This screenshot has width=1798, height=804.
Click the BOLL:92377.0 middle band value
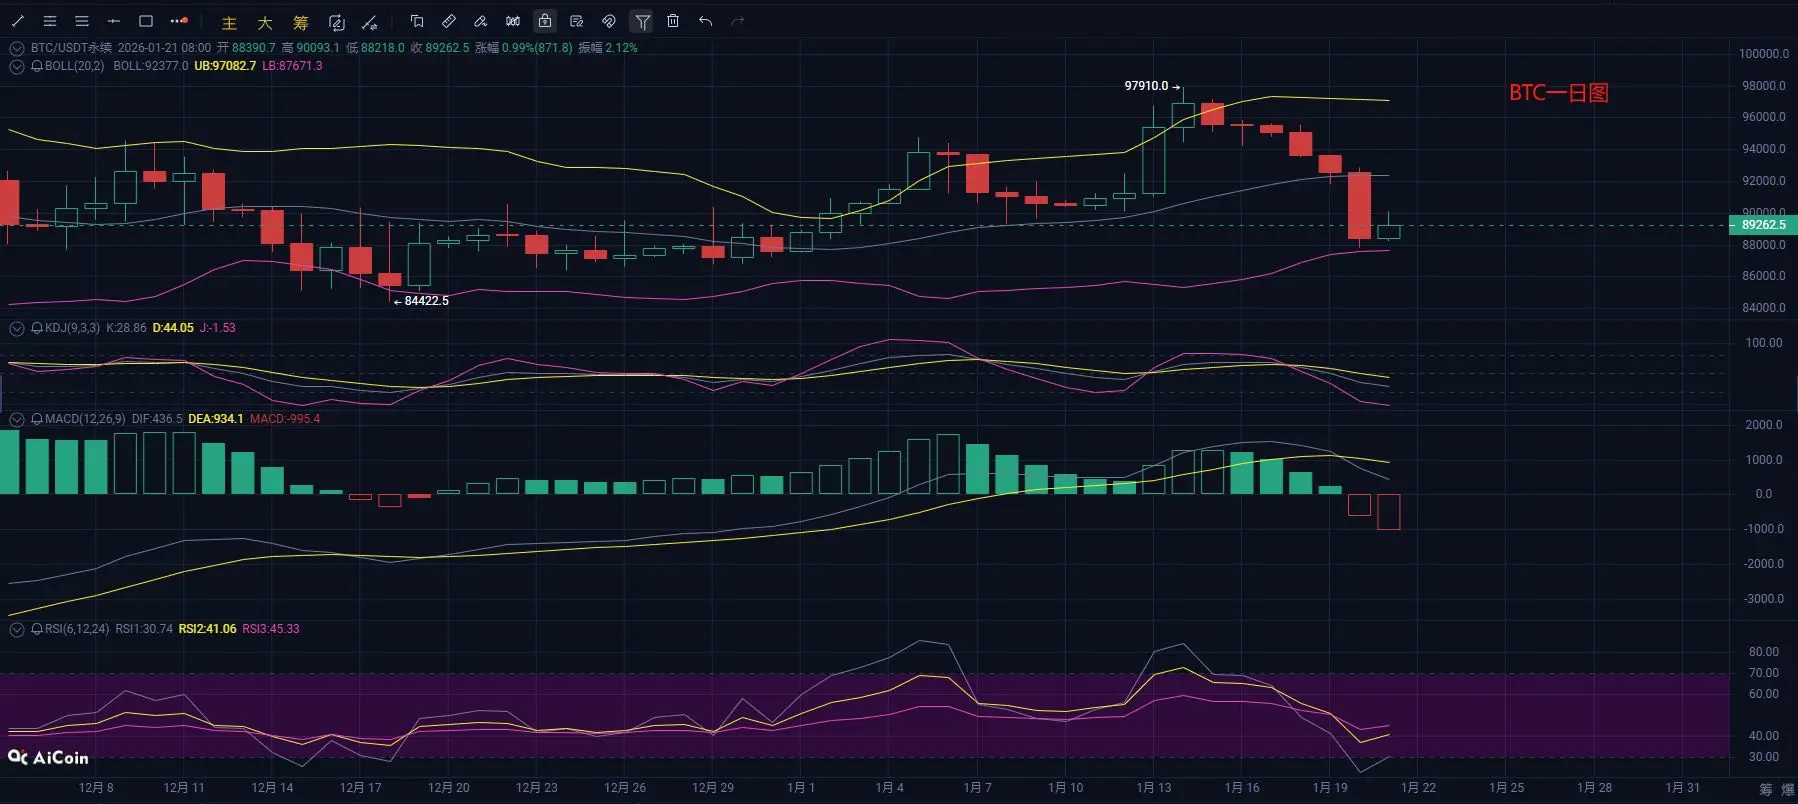pyautogui.click(x=151, y=66)
